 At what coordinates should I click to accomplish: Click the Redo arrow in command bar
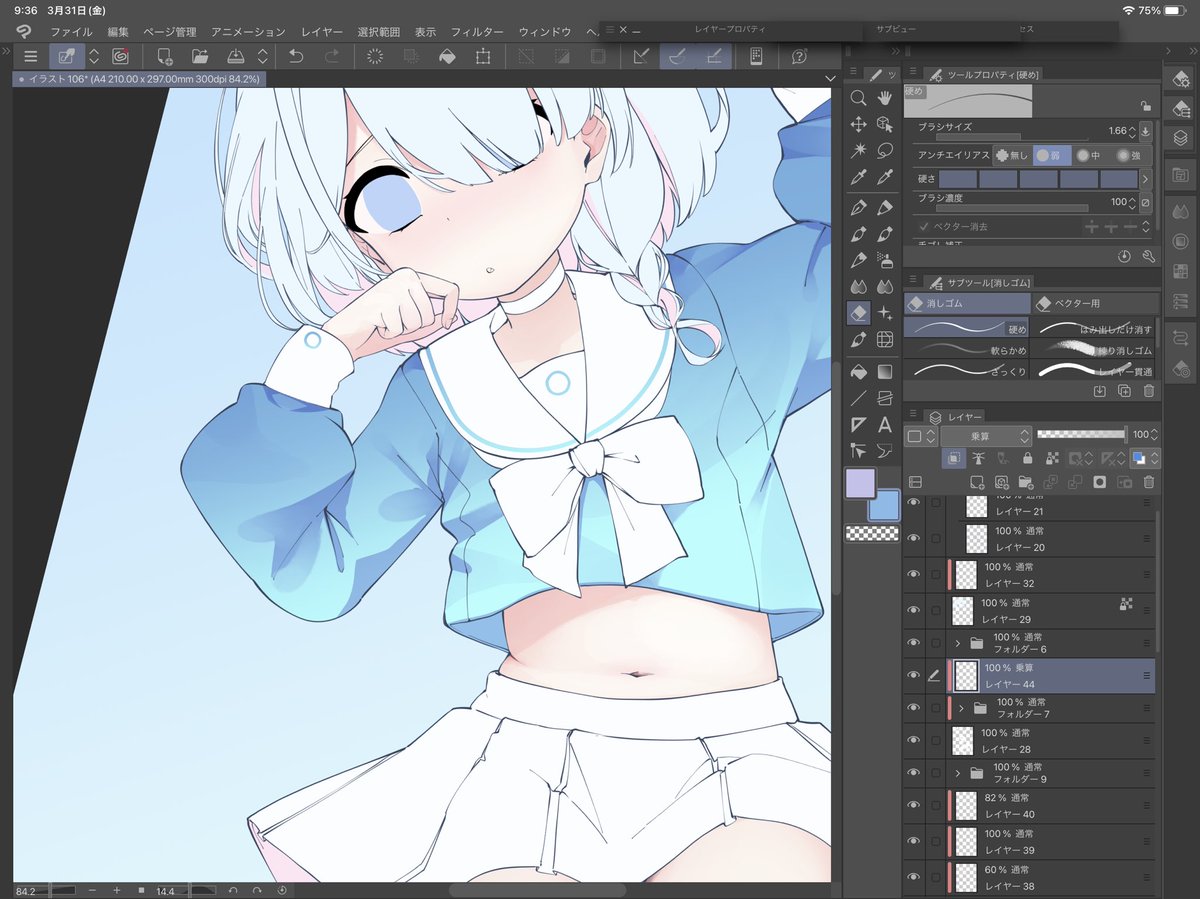331,57
